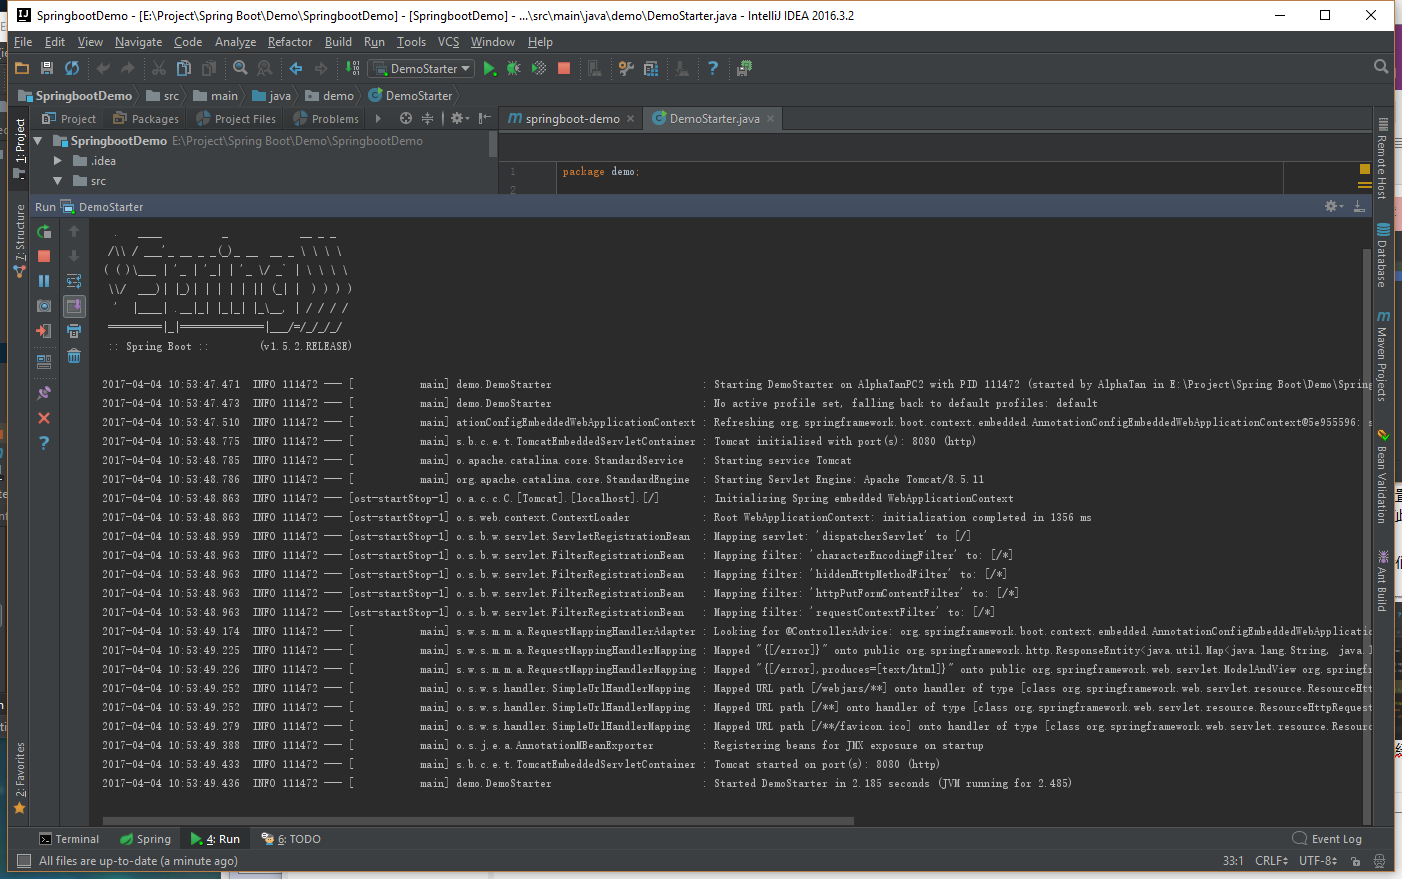Show more Project view tabs arrow
This screenshot has height=879, width=1402.
tap(378, 118)
